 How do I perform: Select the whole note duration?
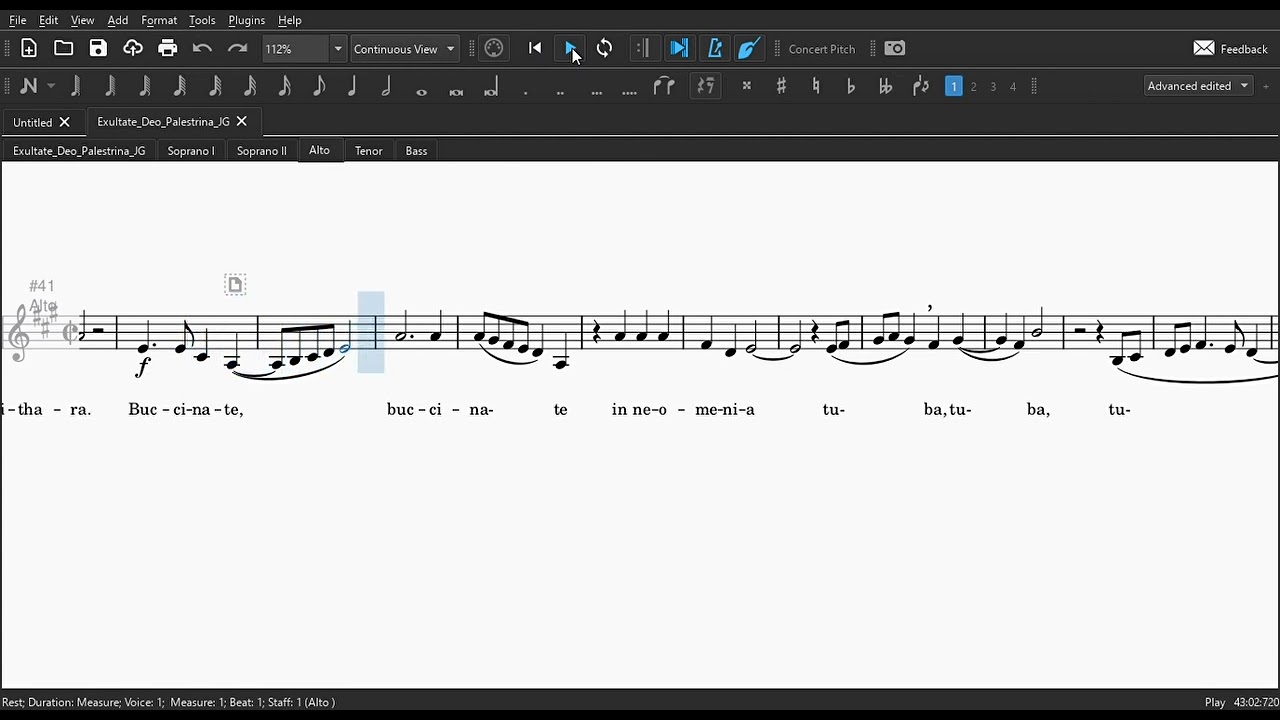click(x=421, y=91)
